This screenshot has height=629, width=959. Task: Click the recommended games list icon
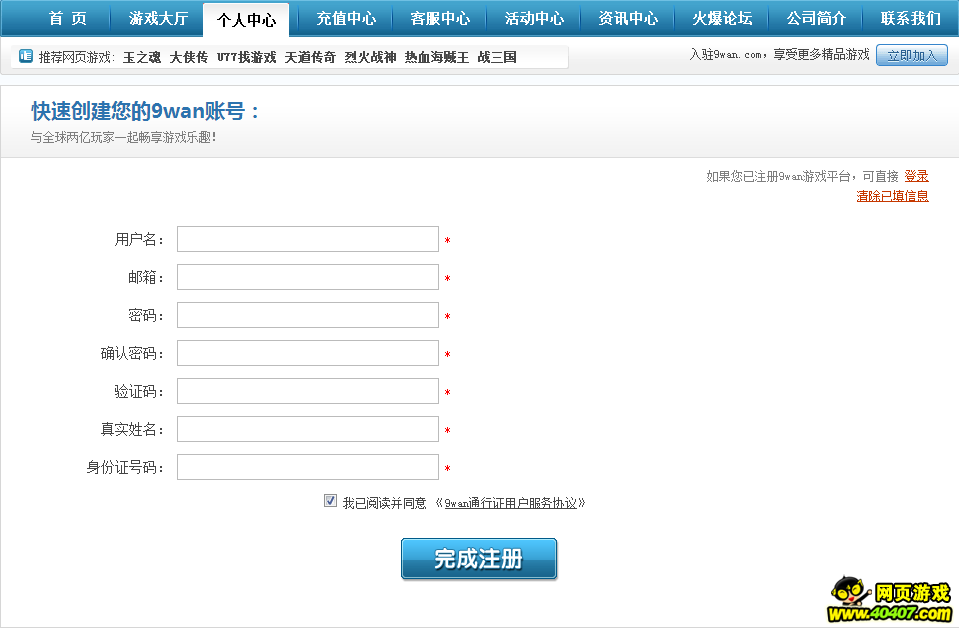[26, 56]
